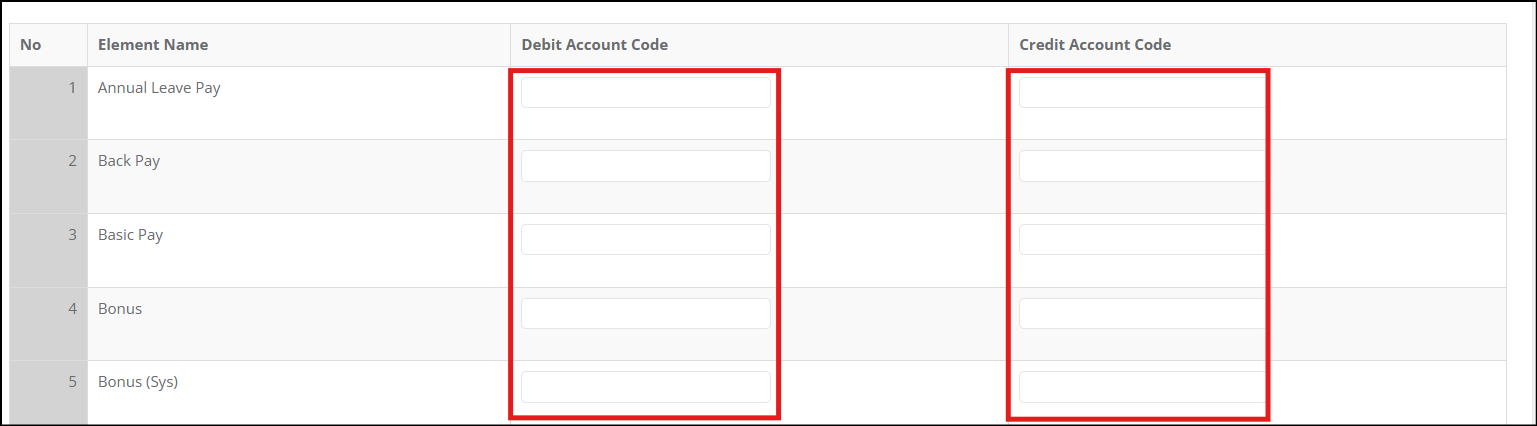Image resolution: width=1537 pixels, height=426 pixels.
Task: Click Debit Account Code field for Annual Leave Pay
Action: point(646,92)
